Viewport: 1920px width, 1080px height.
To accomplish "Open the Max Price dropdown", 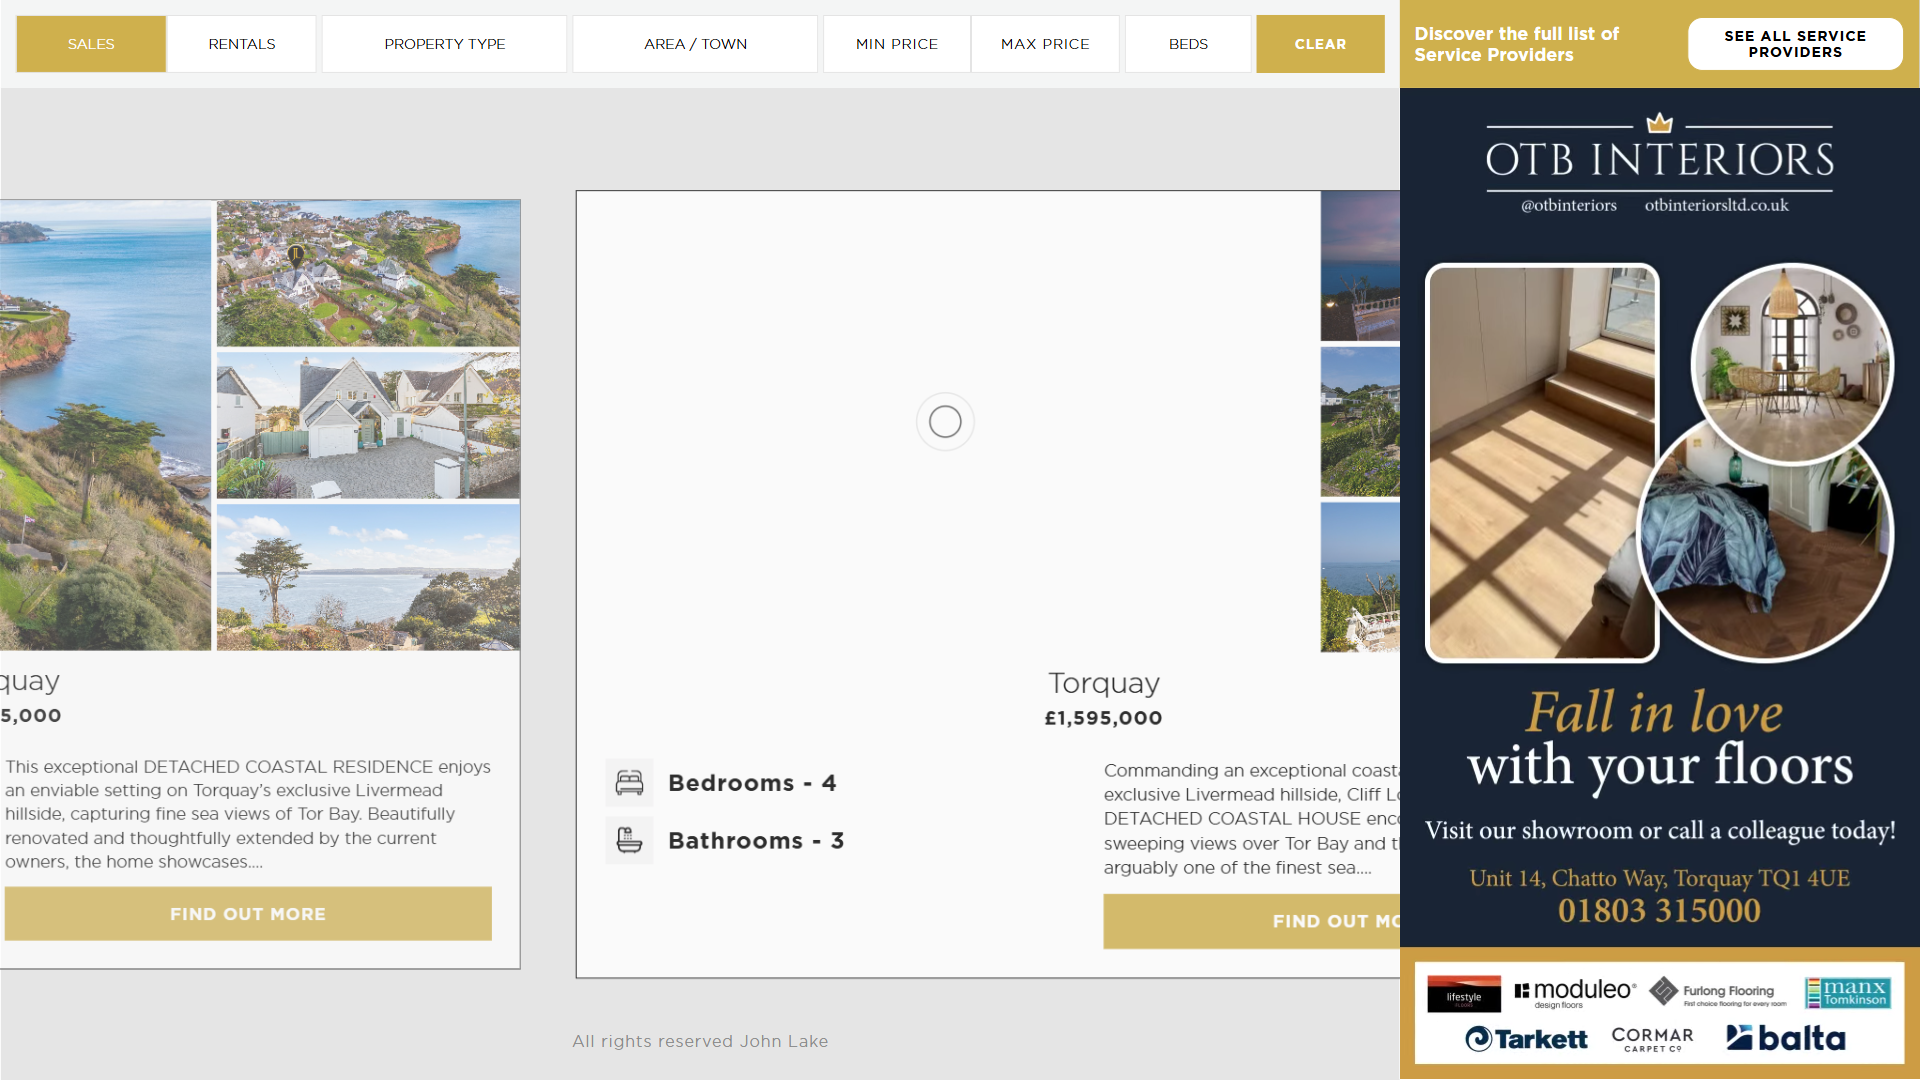I will [1045, 44].
